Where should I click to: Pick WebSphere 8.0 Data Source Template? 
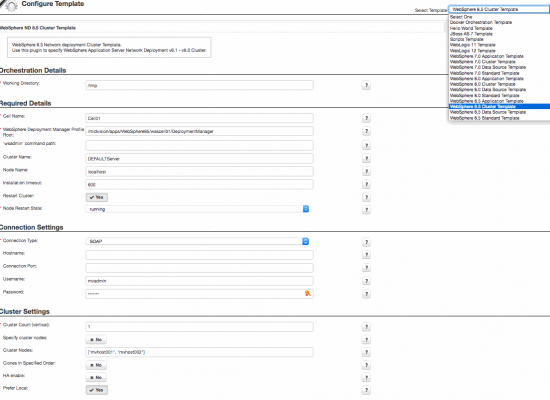pyautogui.click(x=499, y=90)
